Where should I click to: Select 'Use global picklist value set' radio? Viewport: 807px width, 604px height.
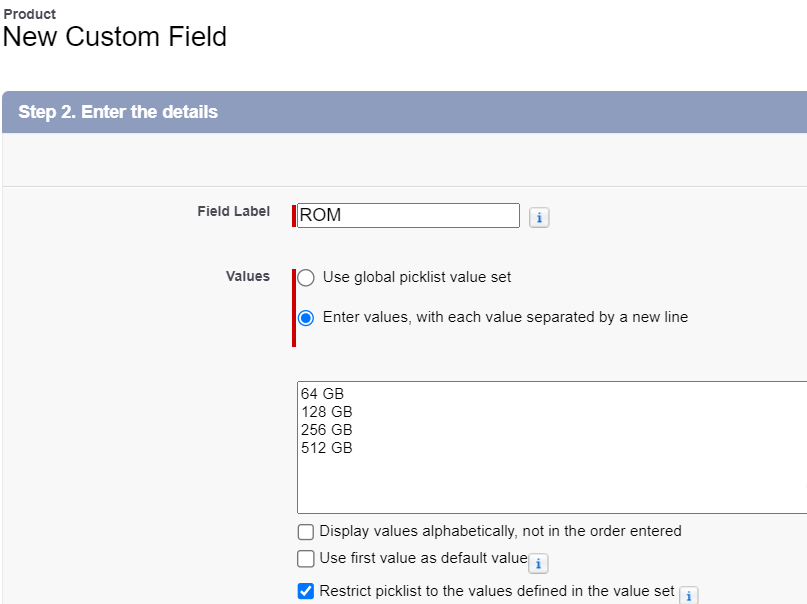click(x=306, y=277)
